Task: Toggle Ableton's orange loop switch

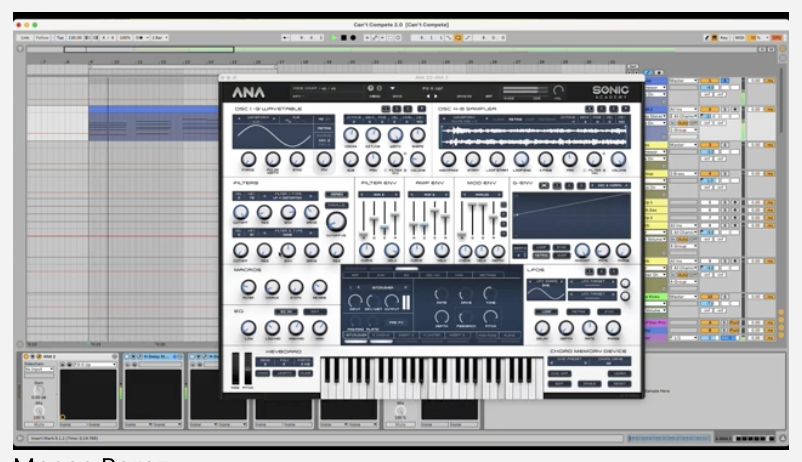Action: click(x=458, y=38)
